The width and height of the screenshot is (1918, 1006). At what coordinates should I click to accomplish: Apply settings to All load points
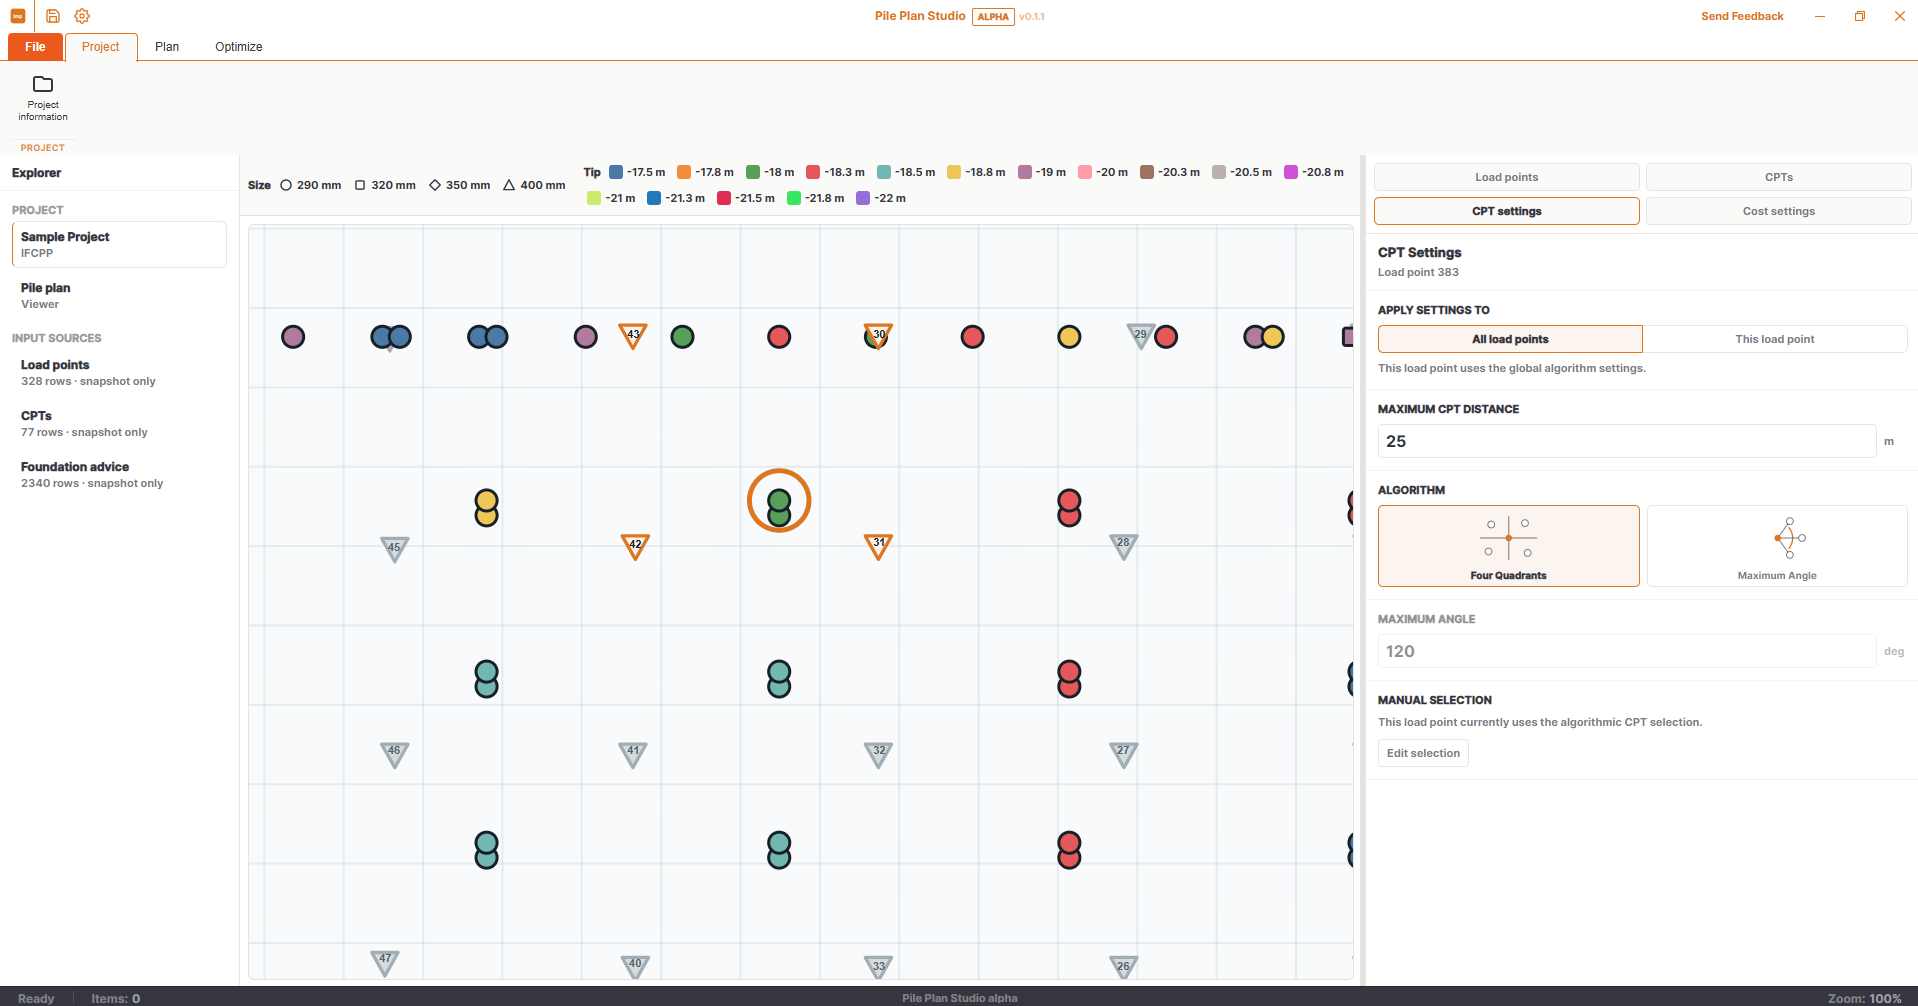tap(1510, 339)
